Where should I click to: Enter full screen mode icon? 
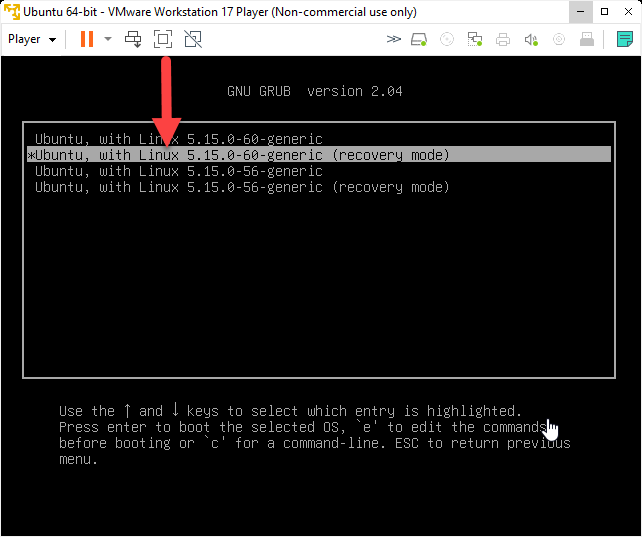(x=163, y=39)
